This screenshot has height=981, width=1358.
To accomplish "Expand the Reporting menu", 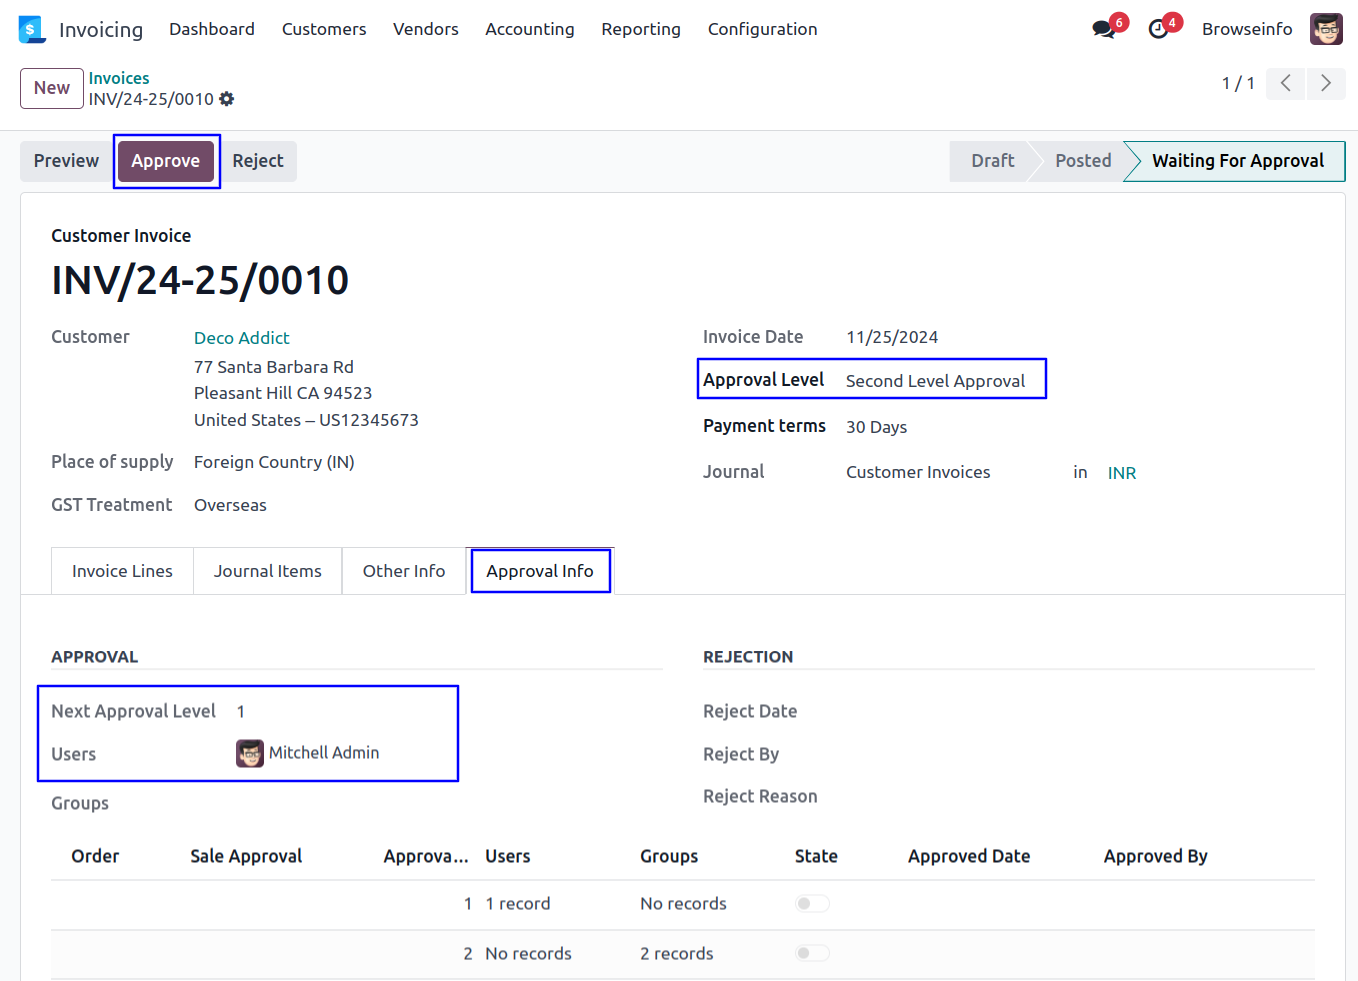I will coord(640,29).
